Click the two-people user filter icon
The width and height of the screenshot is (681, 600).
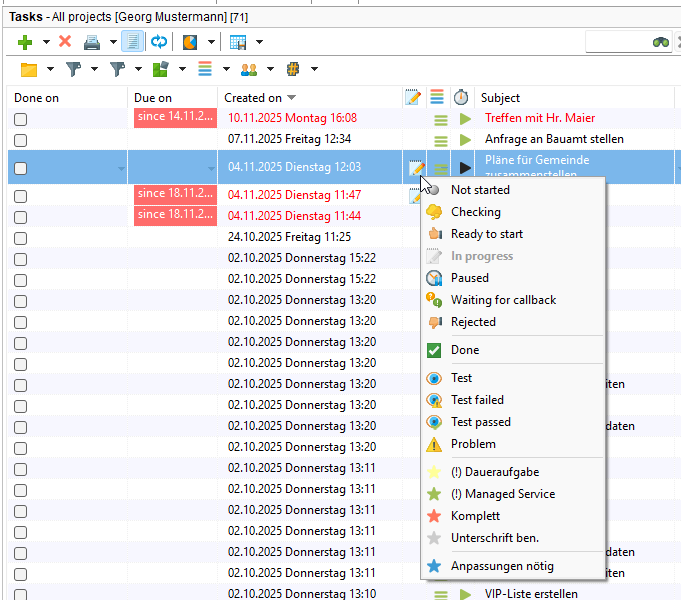click(248, 69)
